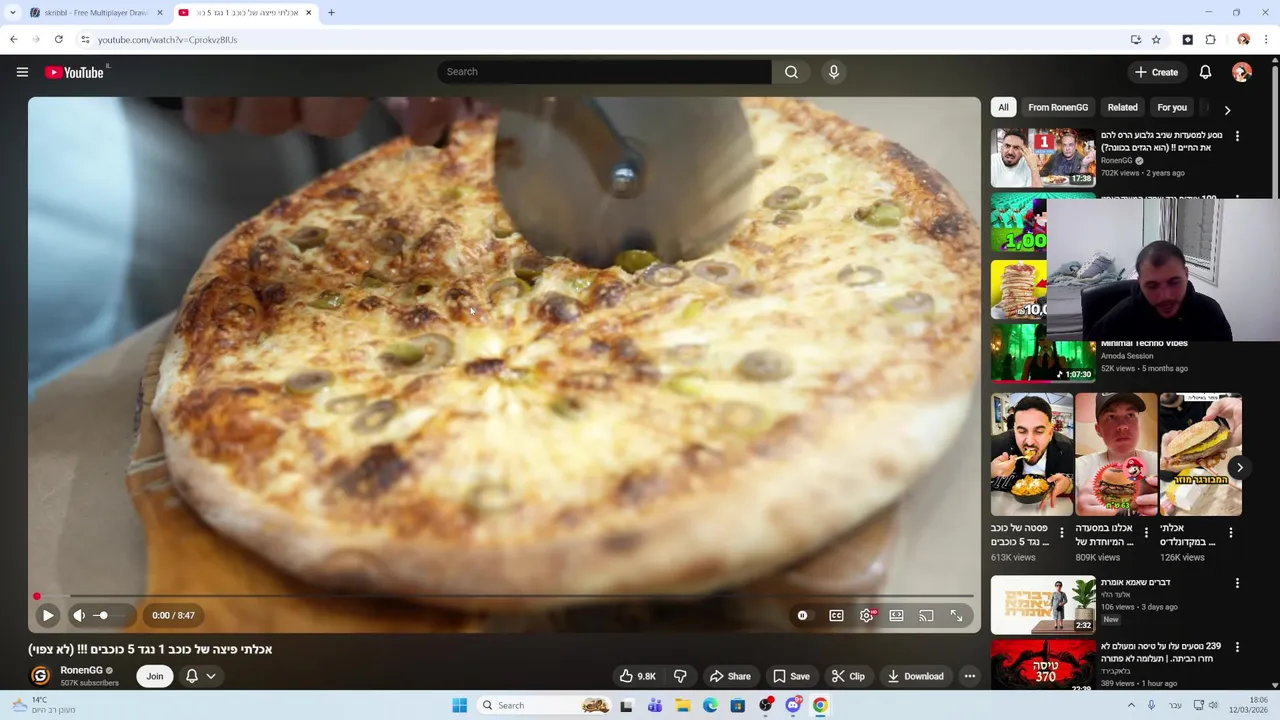Open Chrome profile avatar in toolbar
This screenshot has width=1280, height=720.
(x=1243, y=40)
